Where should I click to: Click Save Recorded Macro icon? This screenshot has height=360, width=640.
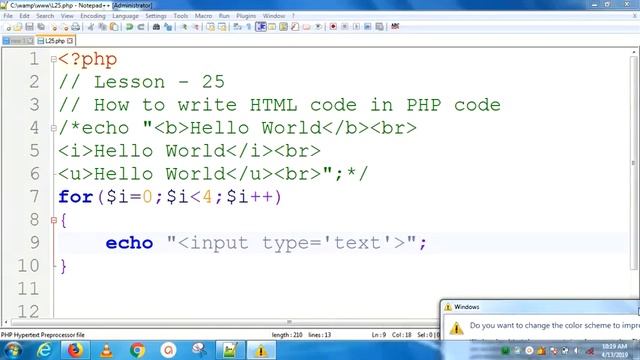click(x=379, y=27)
